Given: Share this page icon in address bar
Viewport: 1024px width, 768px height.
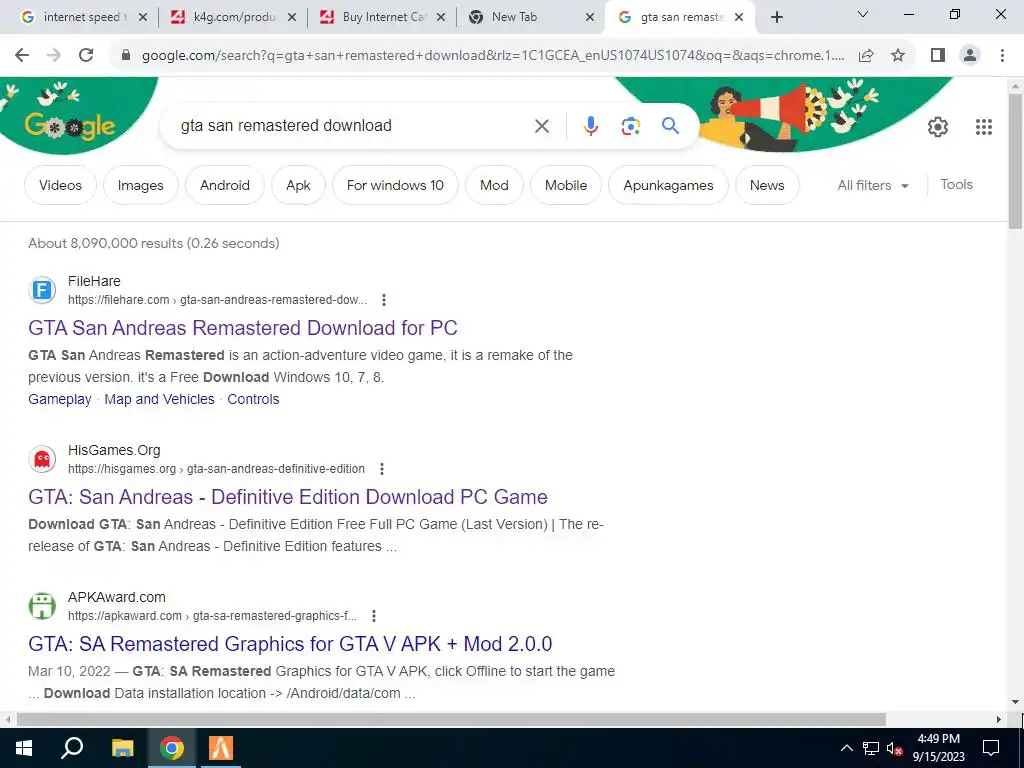Looking at the screenshot, I should [x=866, y=56].
